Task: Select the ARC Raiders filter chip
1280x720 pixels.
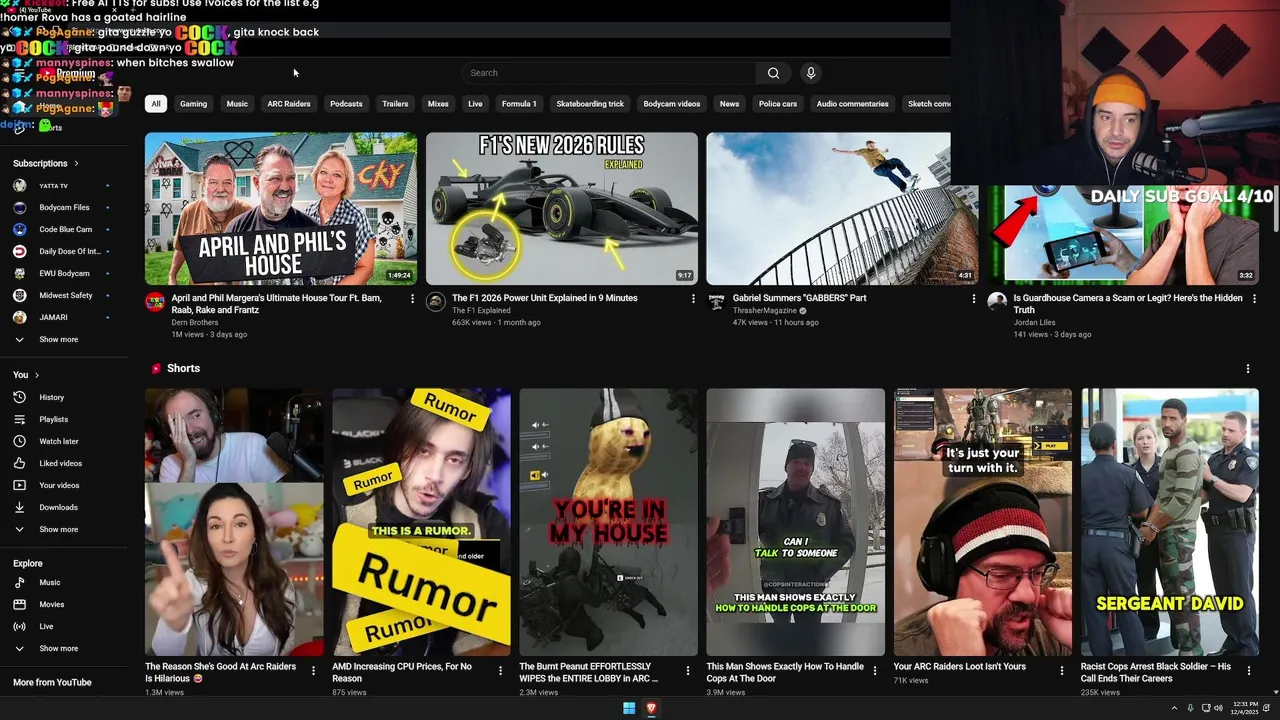Action: (289, 104)
